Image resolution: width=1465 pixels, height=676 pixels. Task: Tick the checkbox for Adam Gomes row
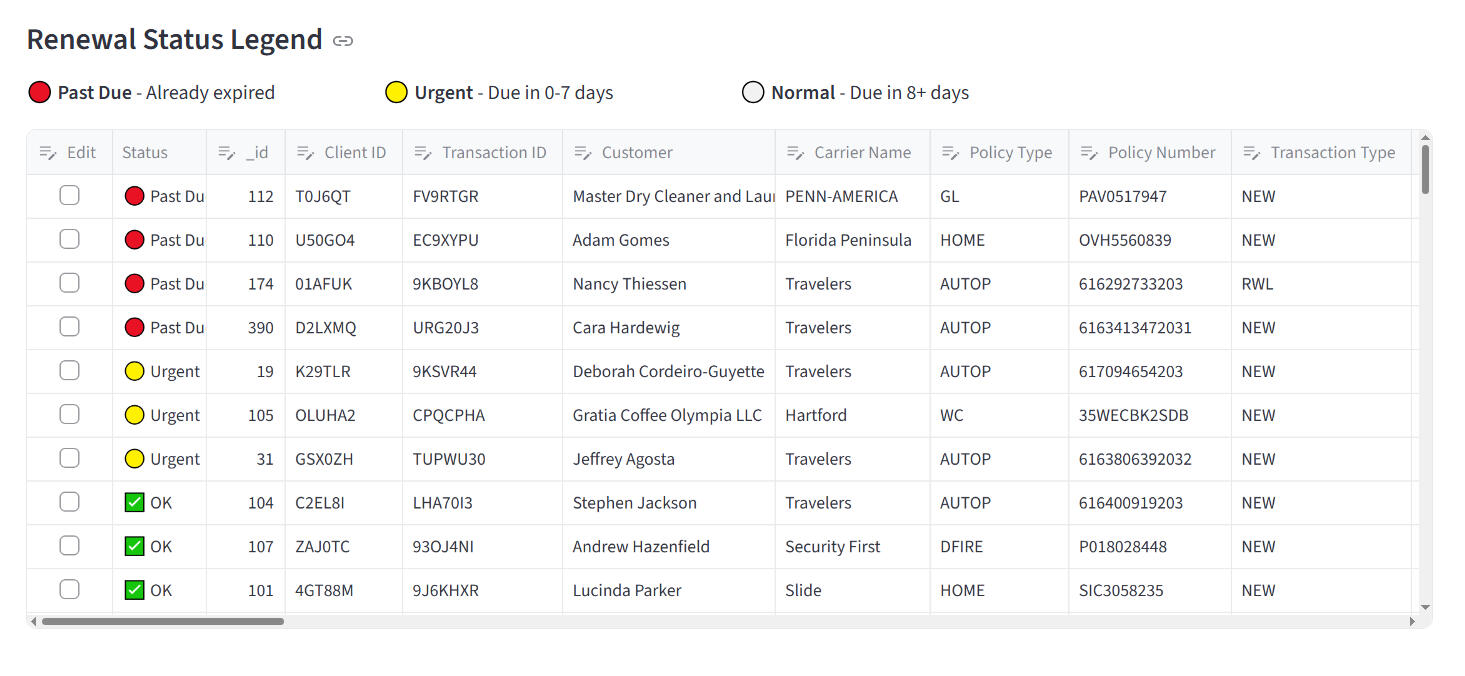point(69,240)
